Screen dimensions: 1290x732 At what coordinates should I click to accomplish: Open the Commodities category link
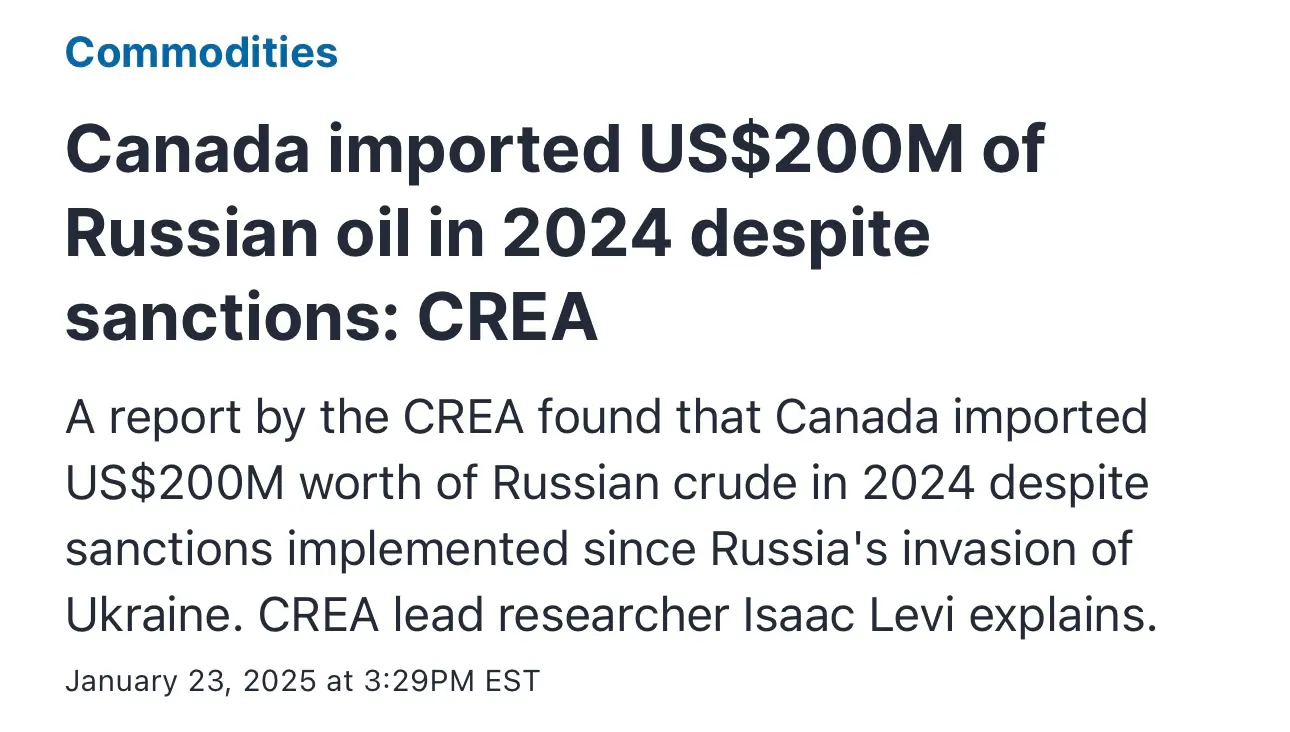[202, 52]
